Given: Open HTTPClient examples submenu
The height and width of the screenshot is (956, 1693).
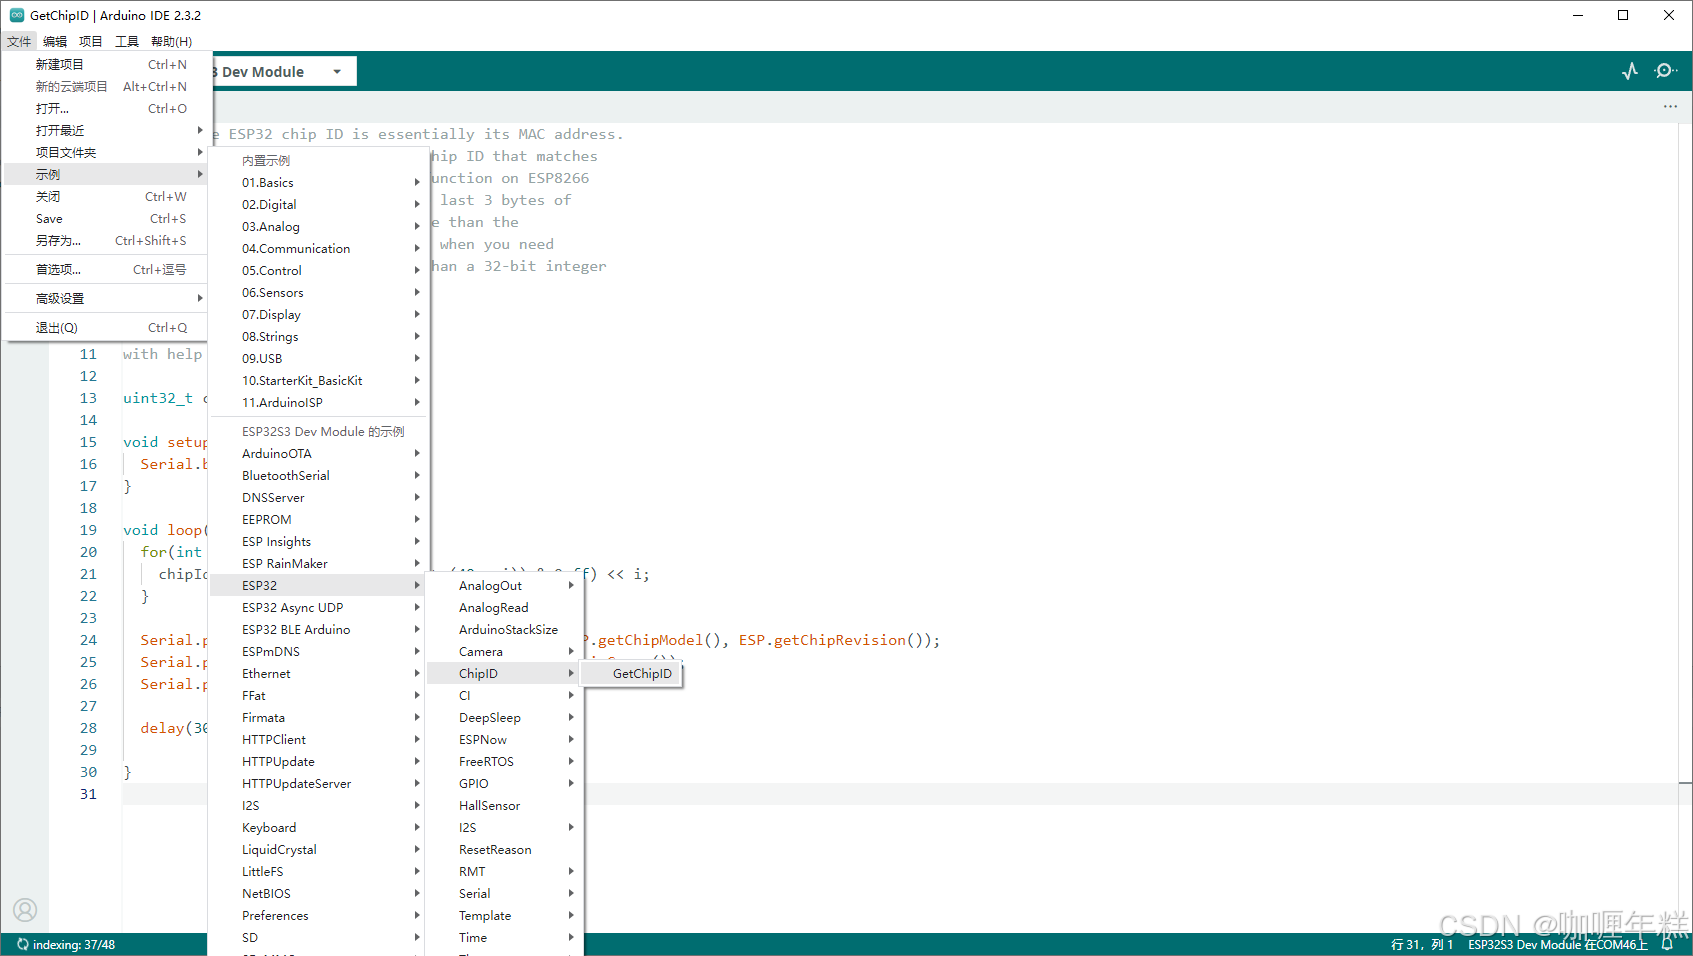Looking at the screenshot, I should coord(318,739).
